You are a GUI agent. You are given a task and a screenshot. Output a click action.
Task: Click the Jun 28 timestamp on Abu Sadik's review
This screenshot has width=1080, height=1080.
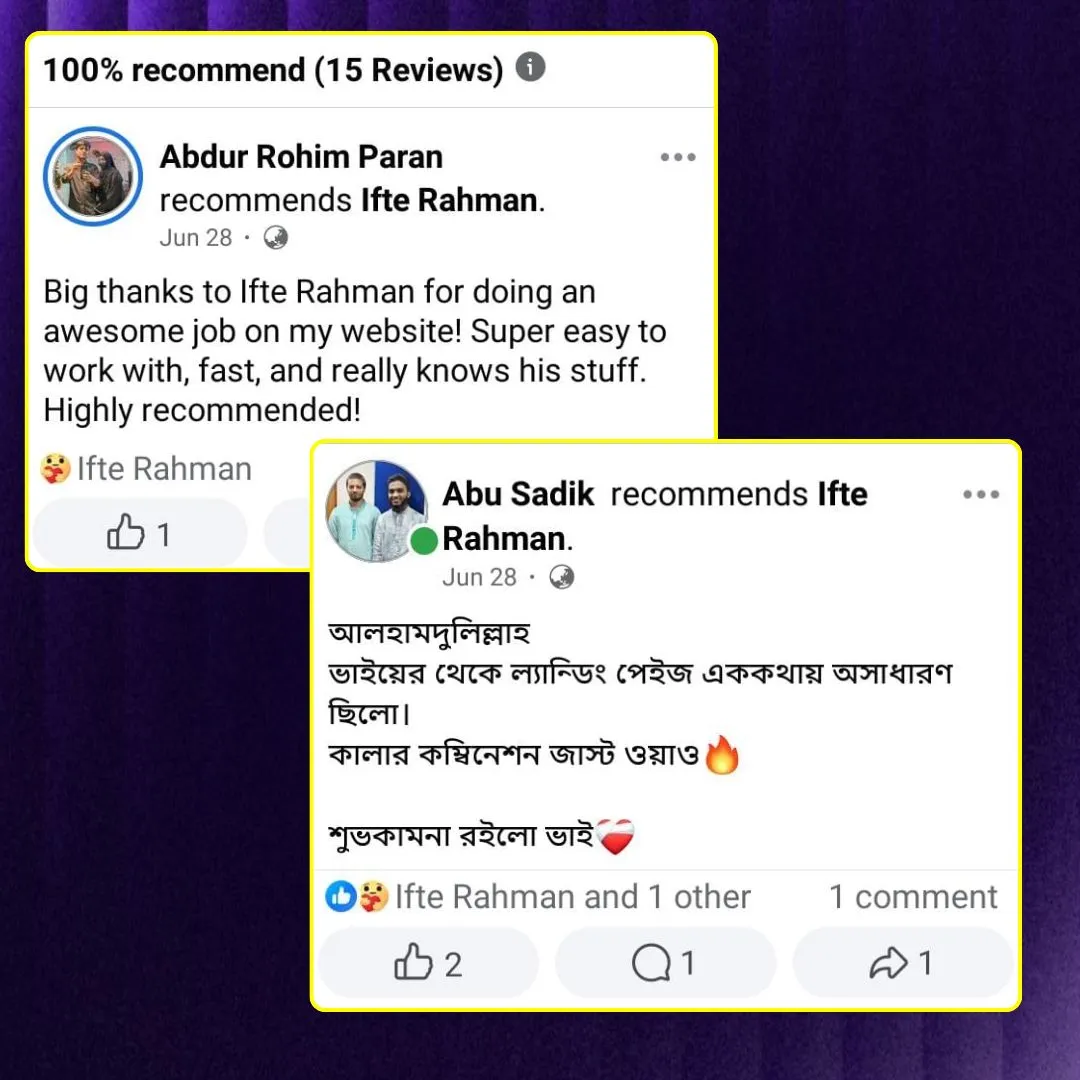(x=479, y=577)
